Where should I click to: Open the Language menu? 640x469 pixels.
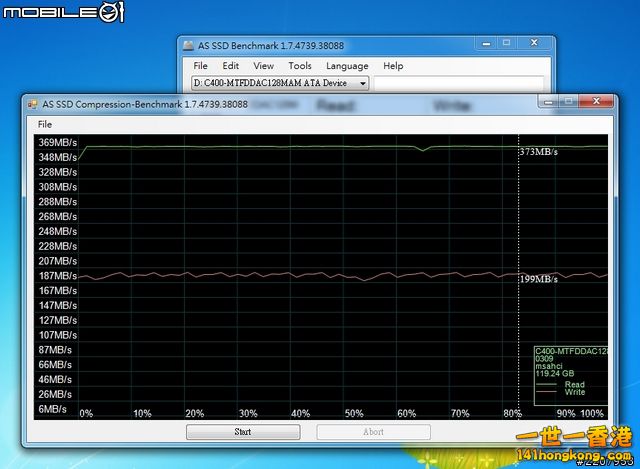point(347,66)
